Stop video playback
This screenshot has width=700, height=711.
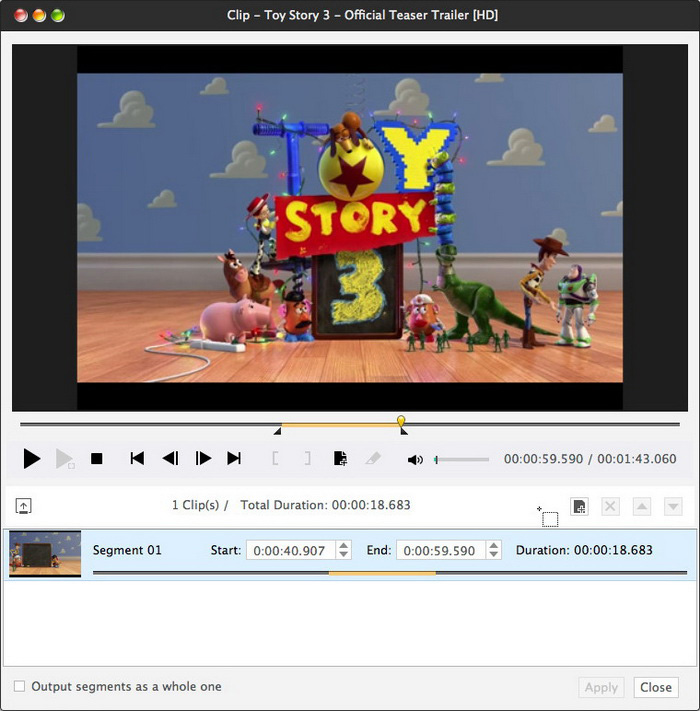[97, 458]
